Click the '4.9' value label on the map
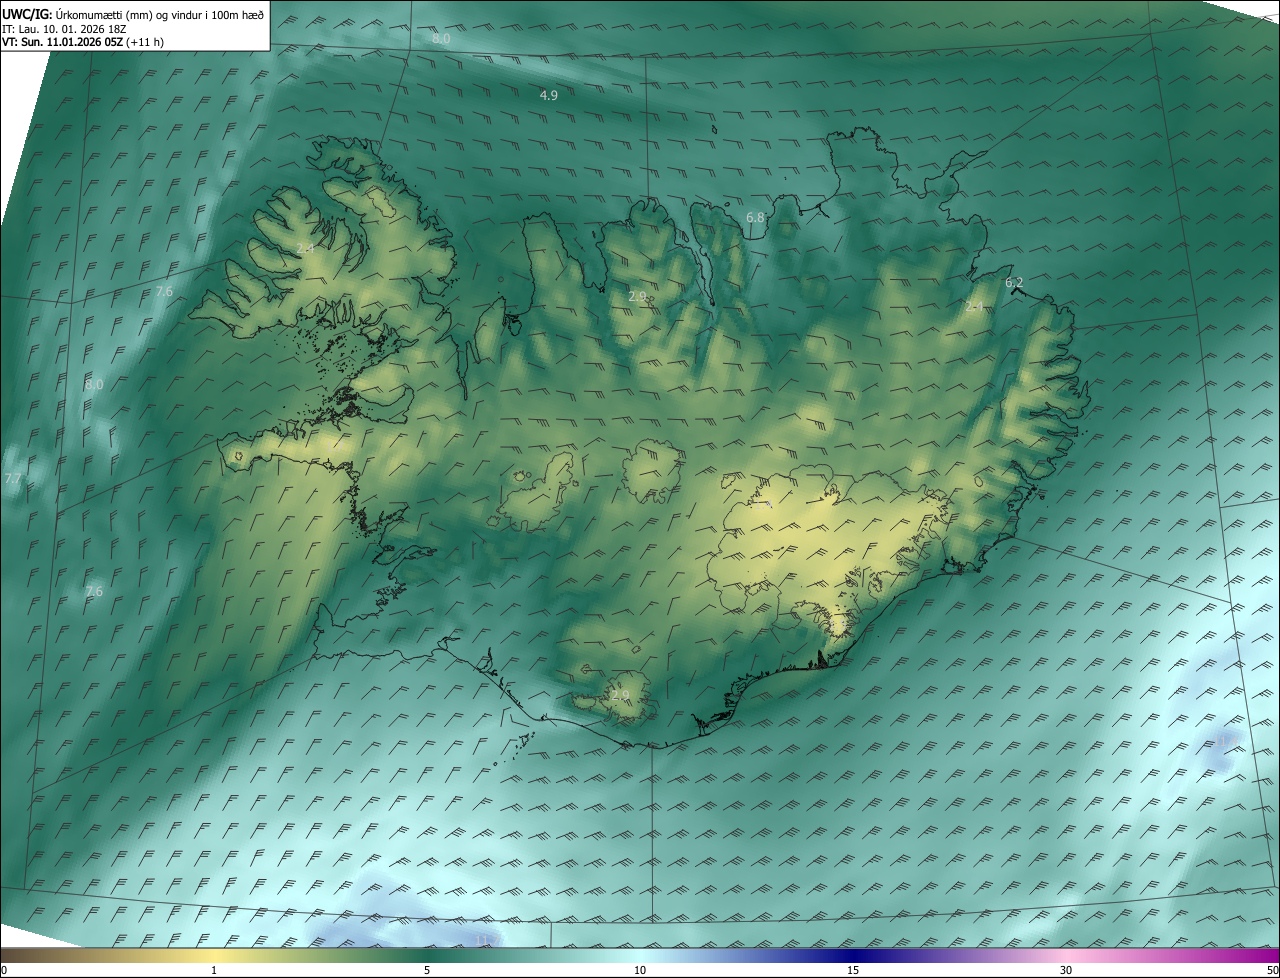Viewport: 1280px width, 978px height. point(548,95)
